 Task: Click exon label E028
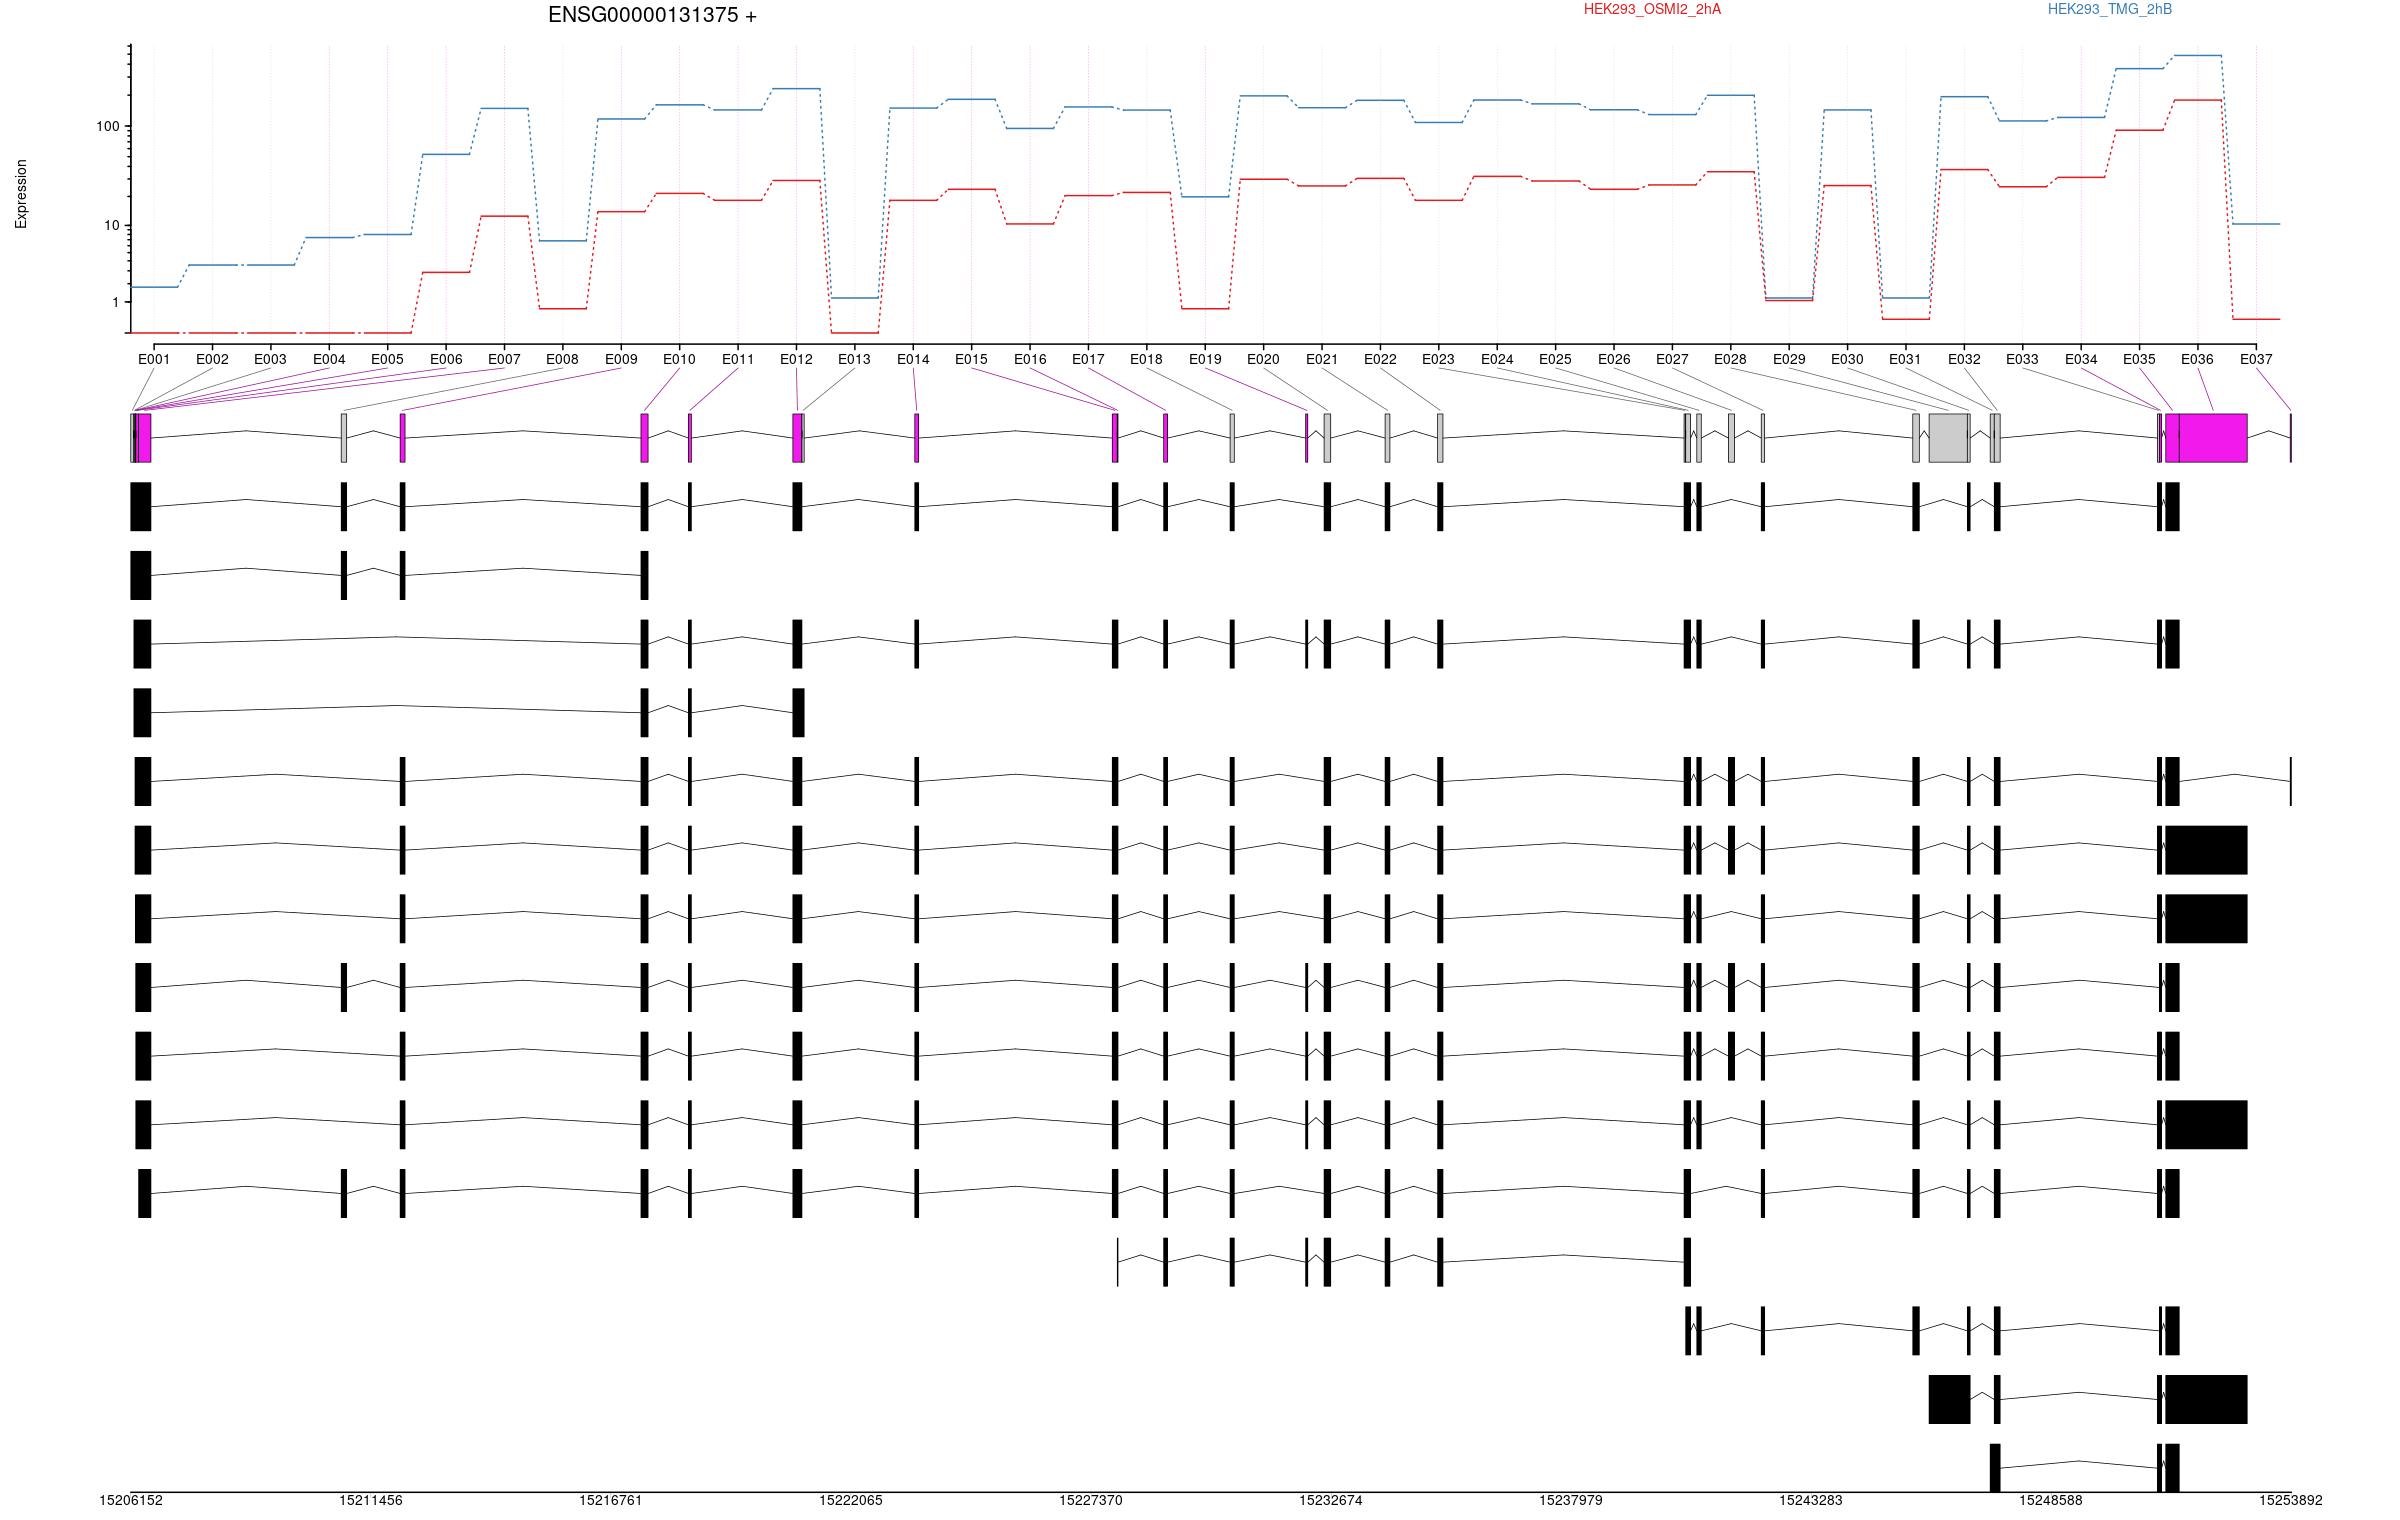click(x=1730, y=359)
